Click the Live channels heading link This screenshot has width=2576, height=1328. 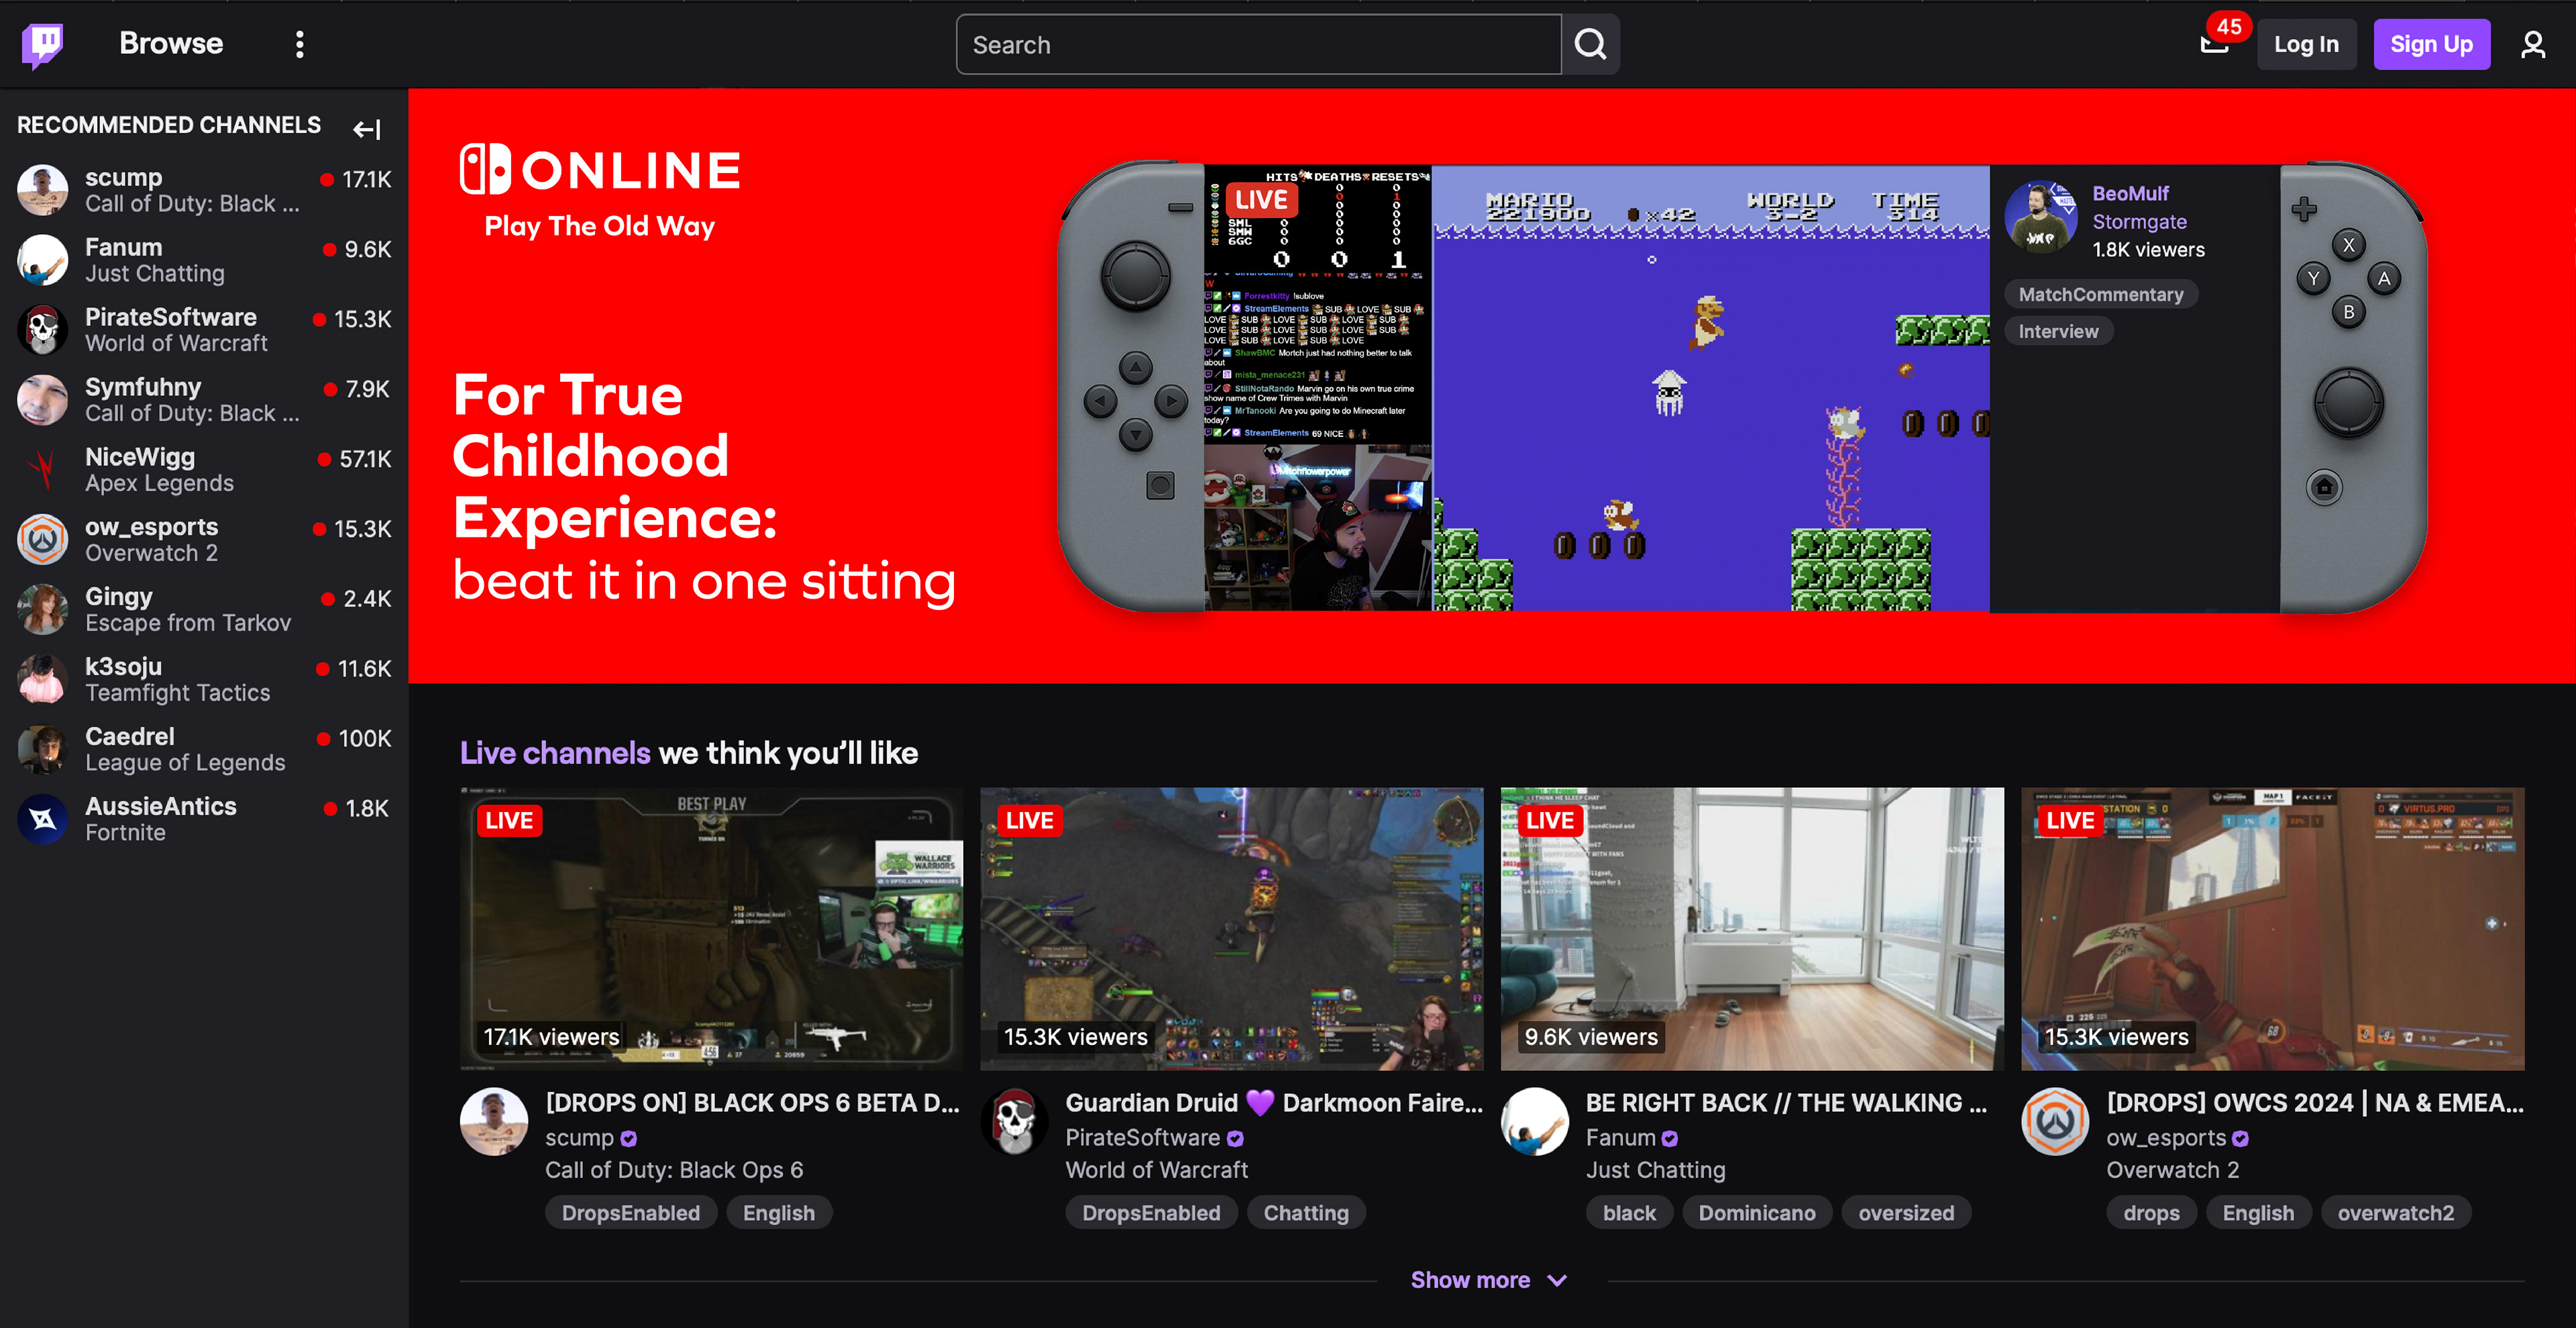click(x=555, y=753)
